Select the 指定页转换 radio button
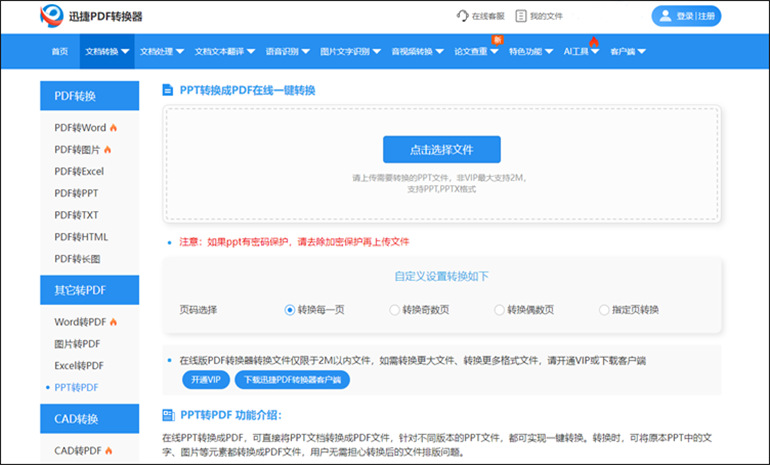 coord(604,310)
